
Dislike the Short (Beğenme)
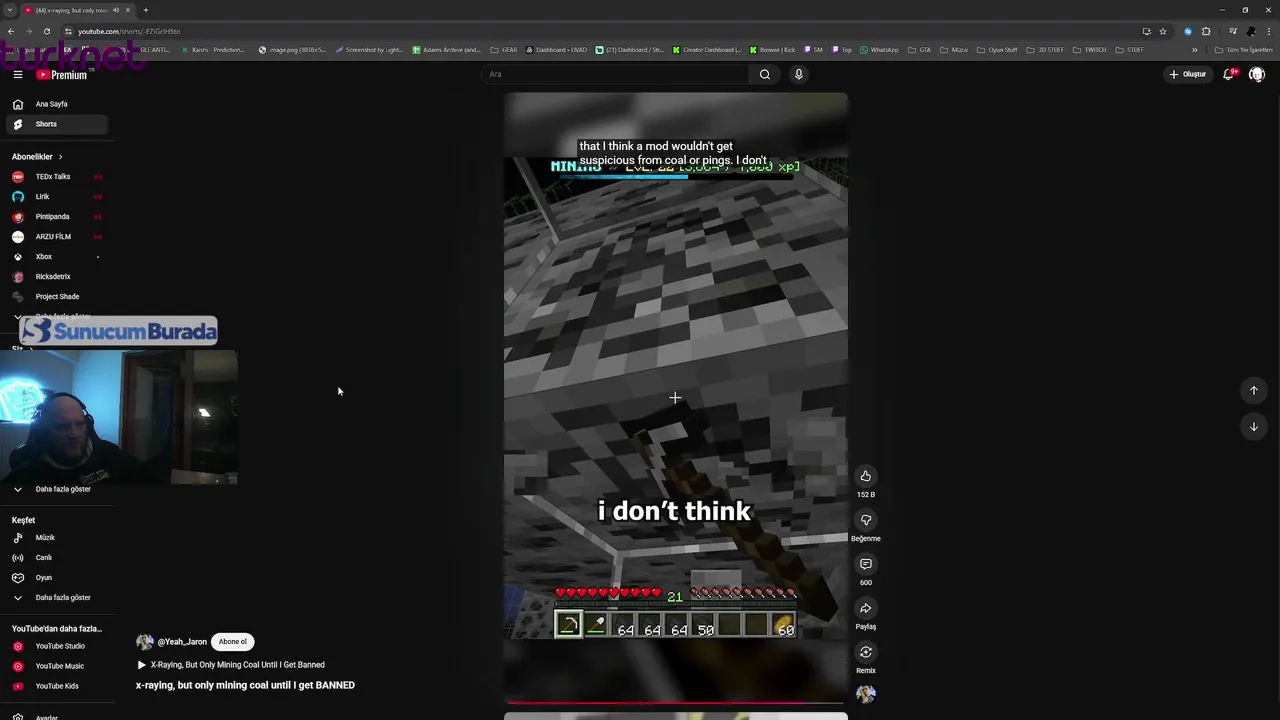coord(866,520)
